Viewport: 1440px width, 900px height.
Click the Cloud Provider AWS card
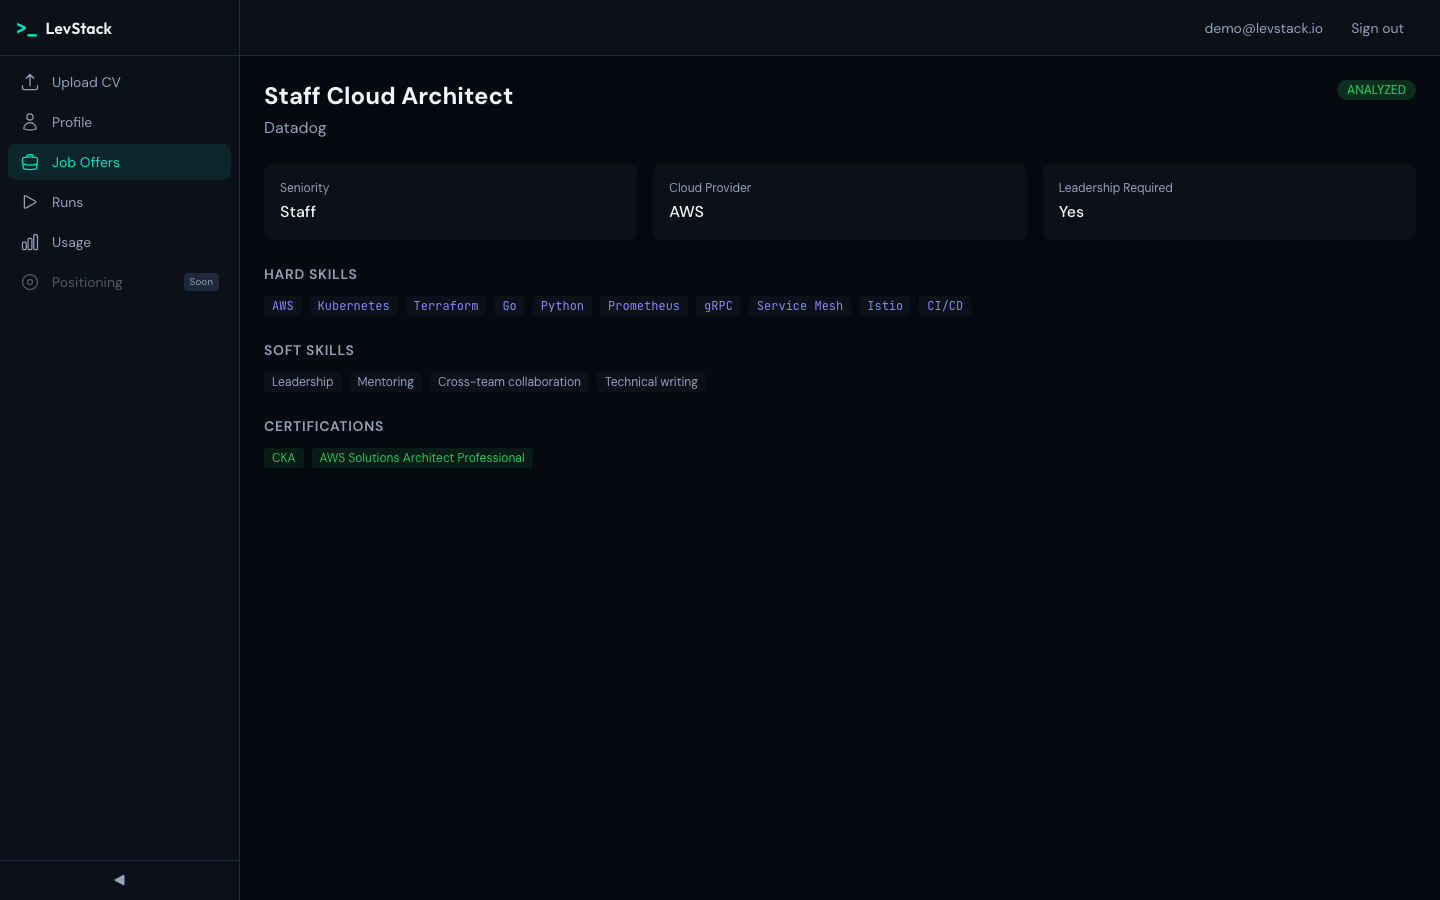pyautogui.click(x=840, y=202)
